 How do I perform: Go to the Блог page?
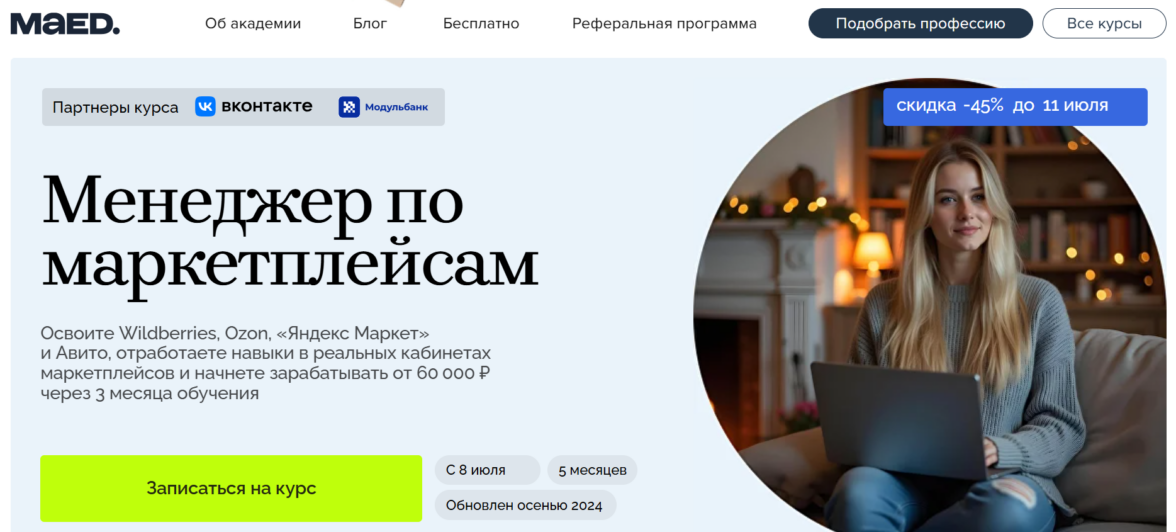click(x=370, y=23)
